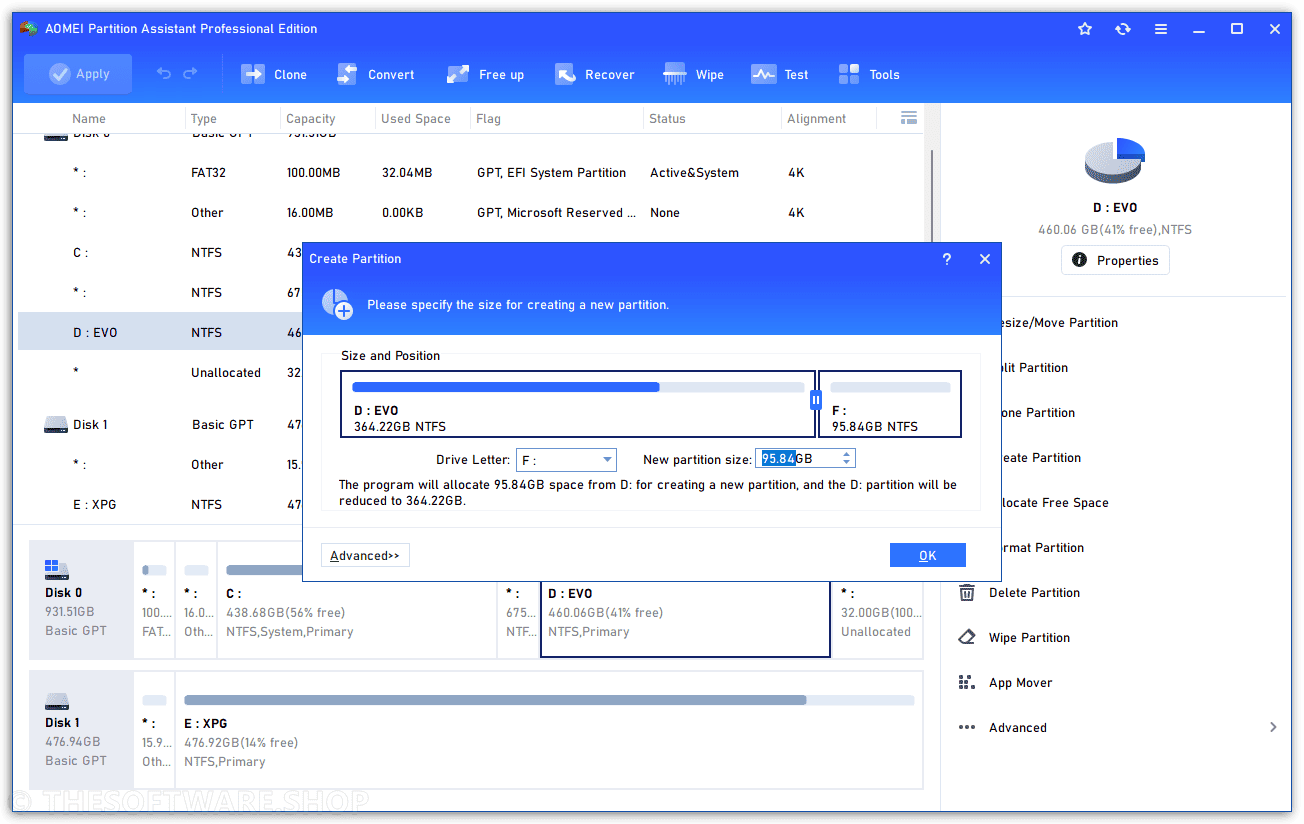The width and height of the screenshot is (1304, 824).
Task: Click the partition divider slider handle
Action: click(x=815, y=400)
